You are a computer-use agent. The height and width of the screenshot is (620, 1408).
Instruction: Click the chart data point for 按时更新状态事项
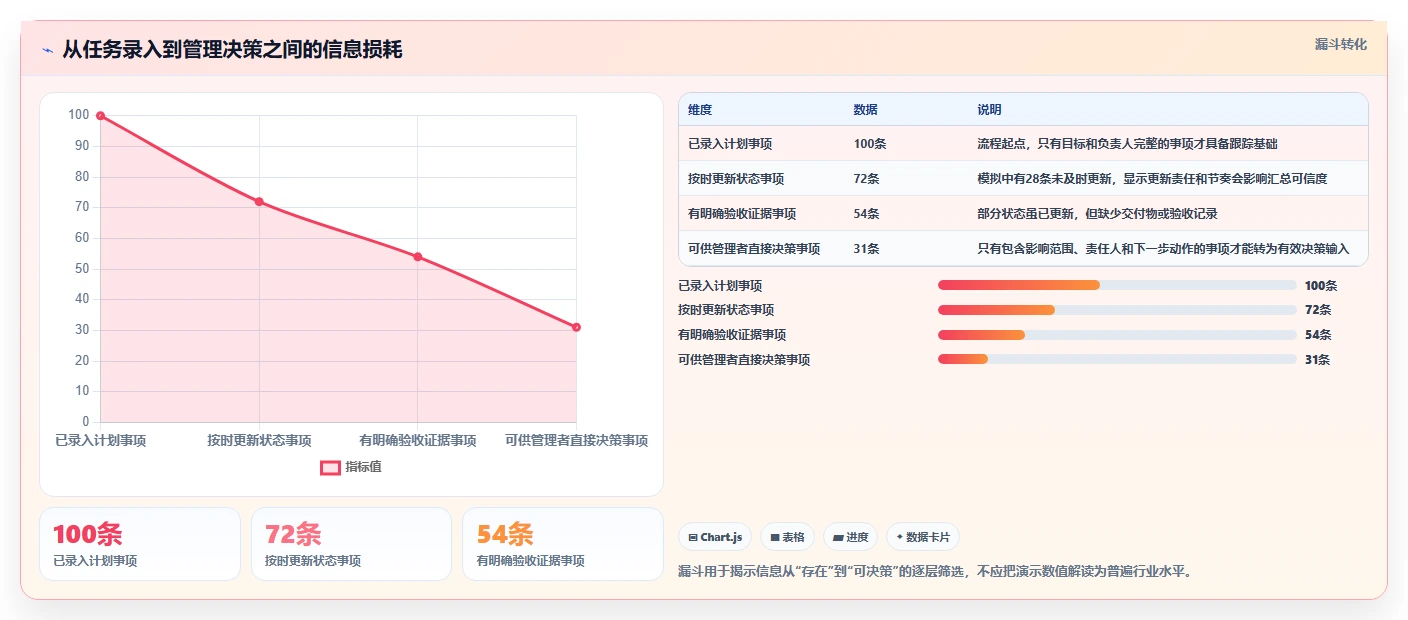coord(259,202)
